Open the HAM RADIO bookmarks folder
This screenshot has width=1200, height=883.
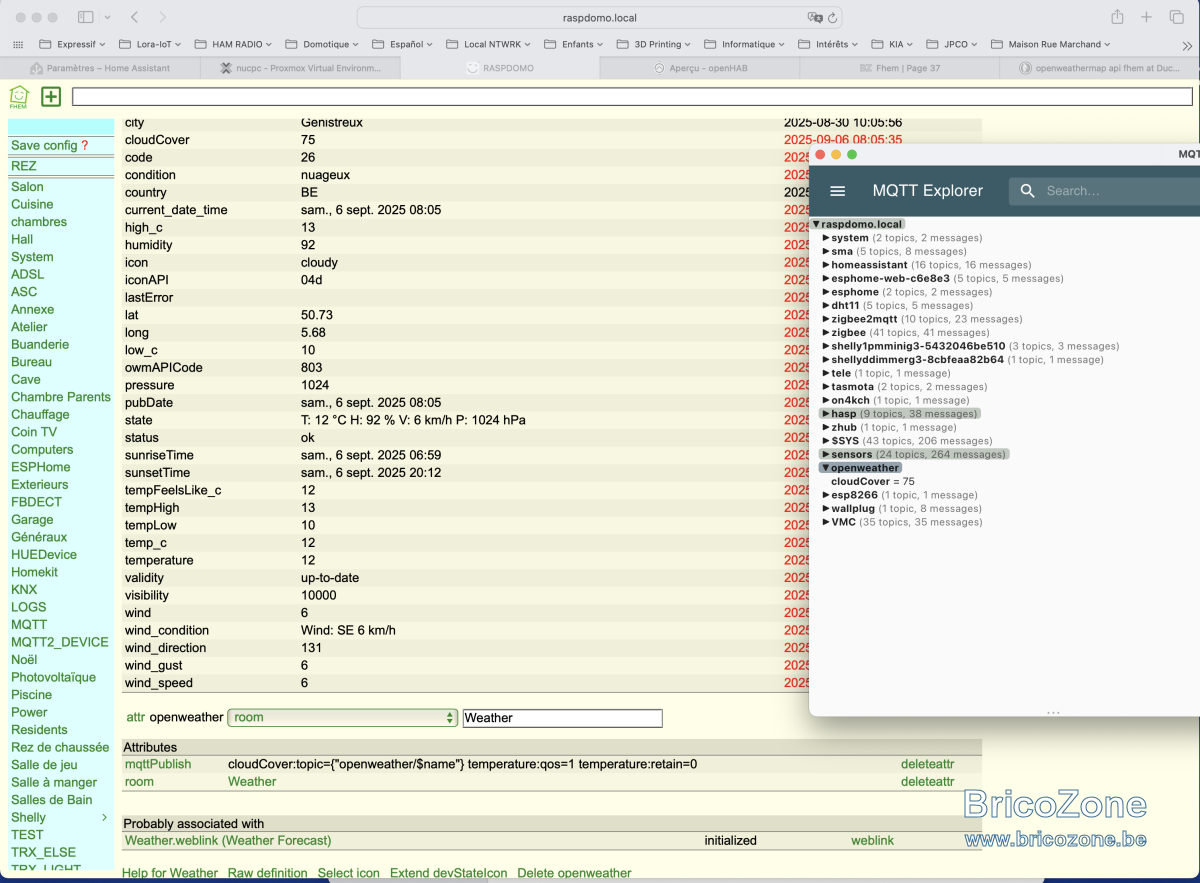pos(234,45)
